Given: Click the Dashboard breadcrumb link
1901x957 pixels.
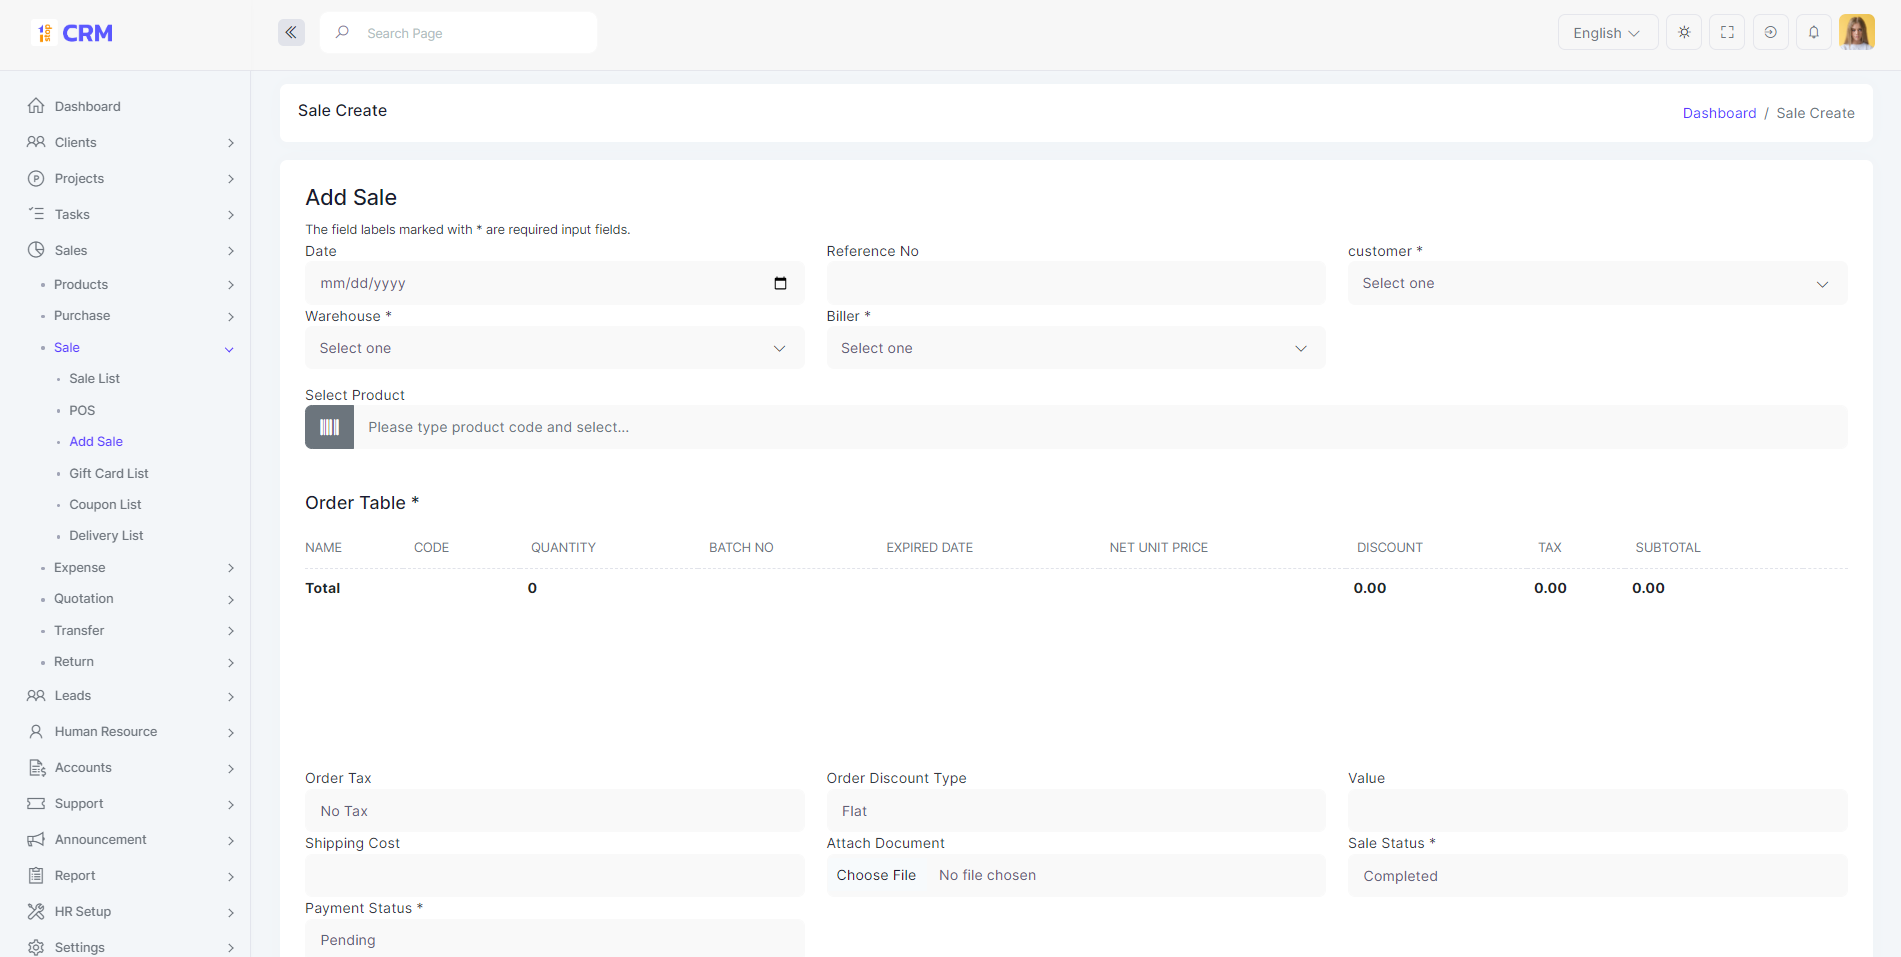Looking at the screenshot, I should pos(1718,113).
